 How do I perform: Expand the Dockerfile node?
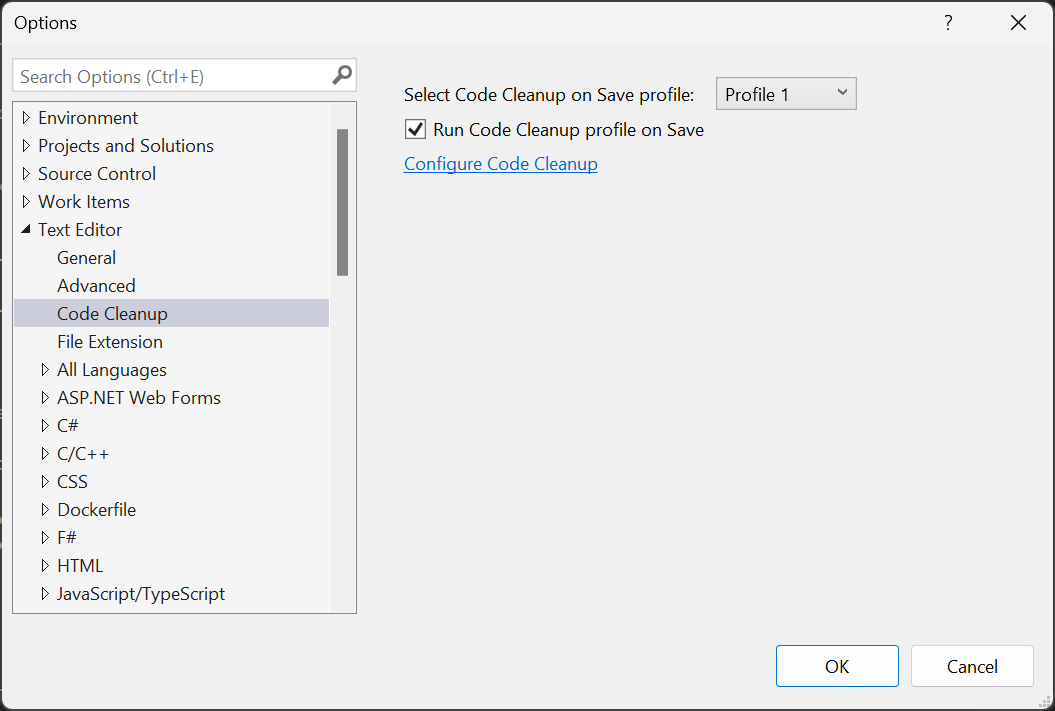click(x=45, y=510)
